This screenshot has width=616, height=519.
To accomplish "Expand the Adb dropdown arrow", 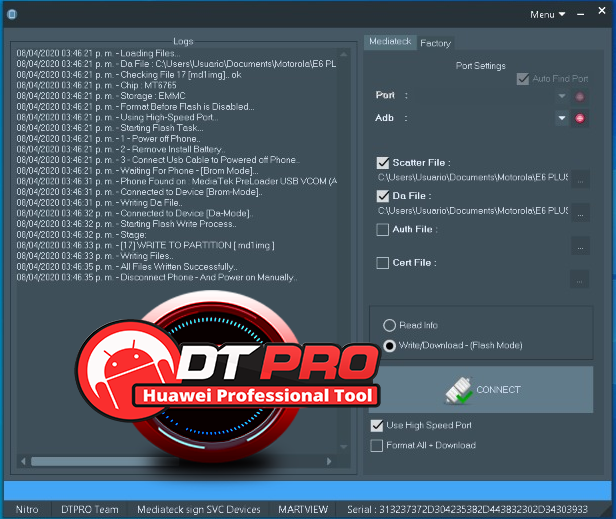I will [562, 118].
